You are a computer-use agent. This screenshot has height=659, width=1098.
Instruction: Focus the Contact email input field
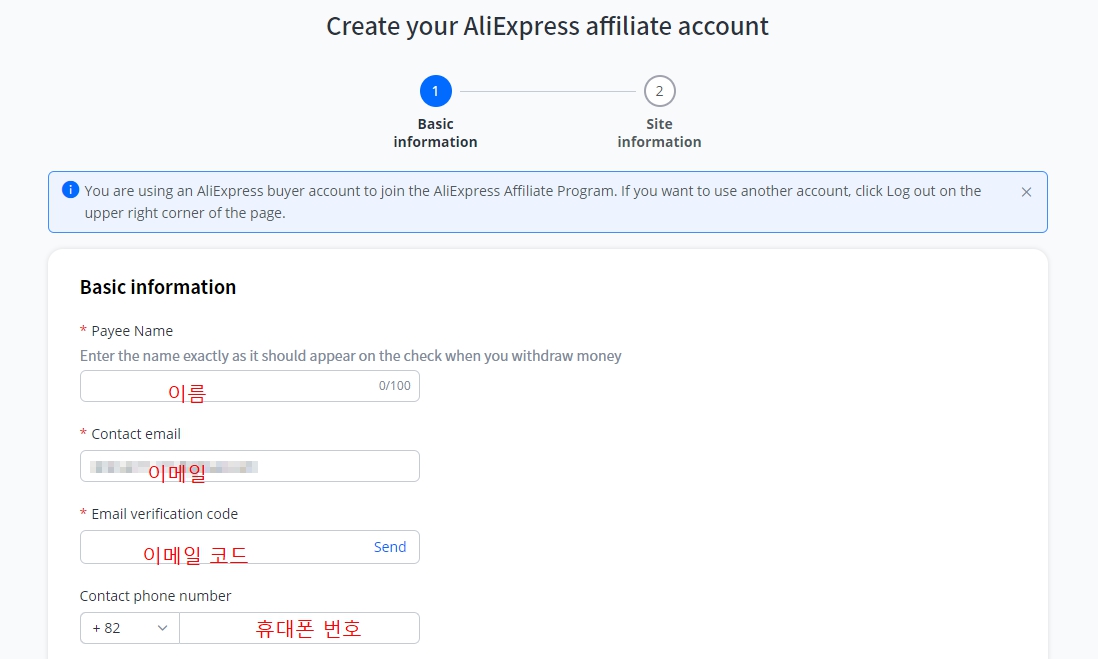(x=249, y=466)
